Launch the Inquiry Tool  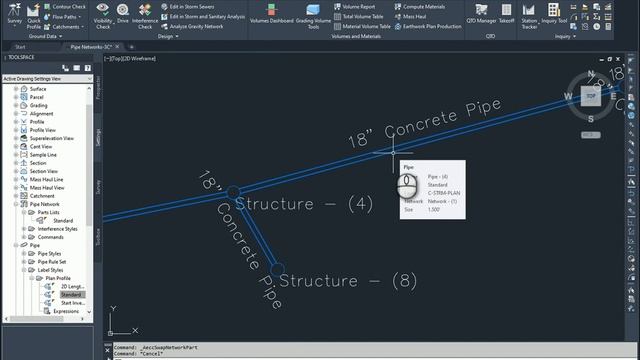(554, 13)
